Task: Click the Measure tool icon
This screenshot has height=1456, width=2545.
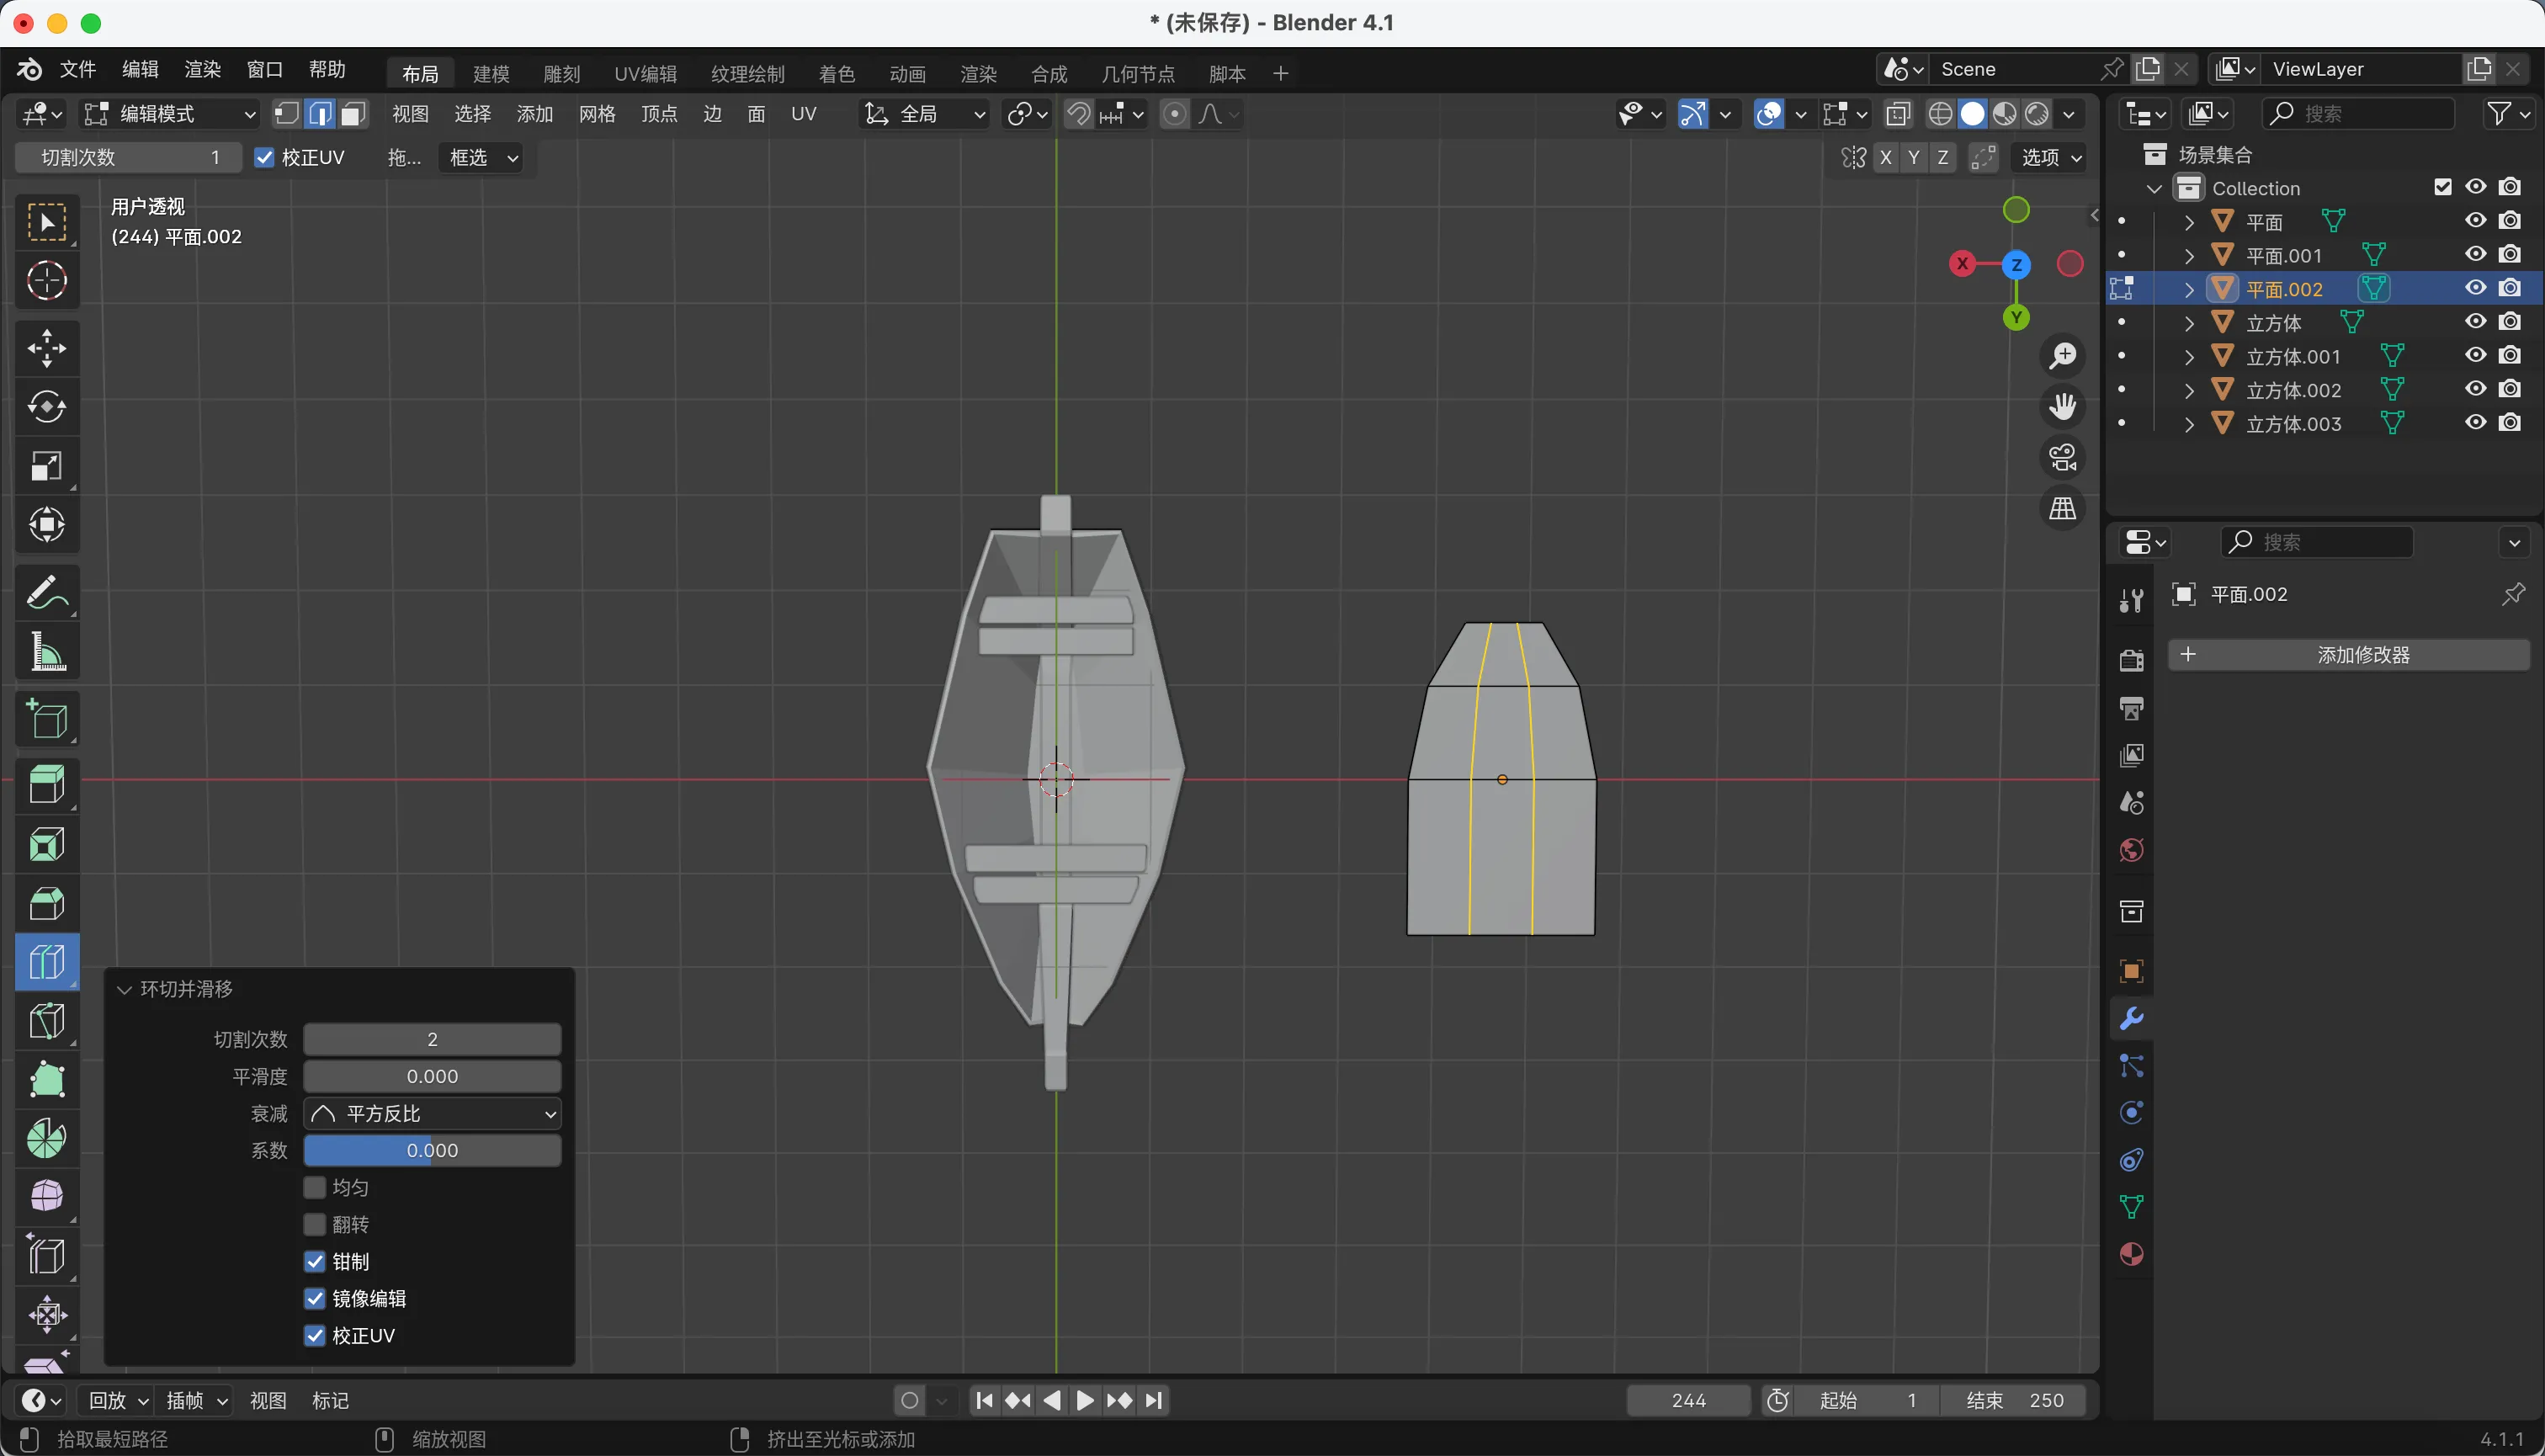Action: [47, 652]
